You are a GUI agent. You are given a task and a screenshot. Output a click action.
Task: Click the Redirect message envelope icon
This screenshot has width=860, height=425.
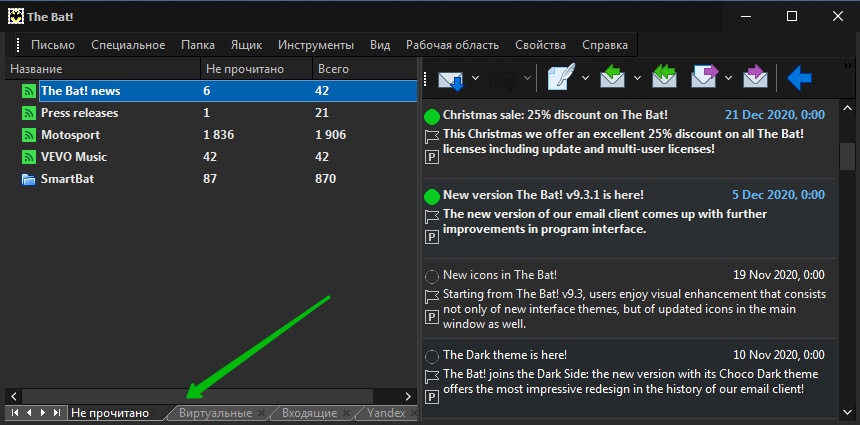[755, 77]
